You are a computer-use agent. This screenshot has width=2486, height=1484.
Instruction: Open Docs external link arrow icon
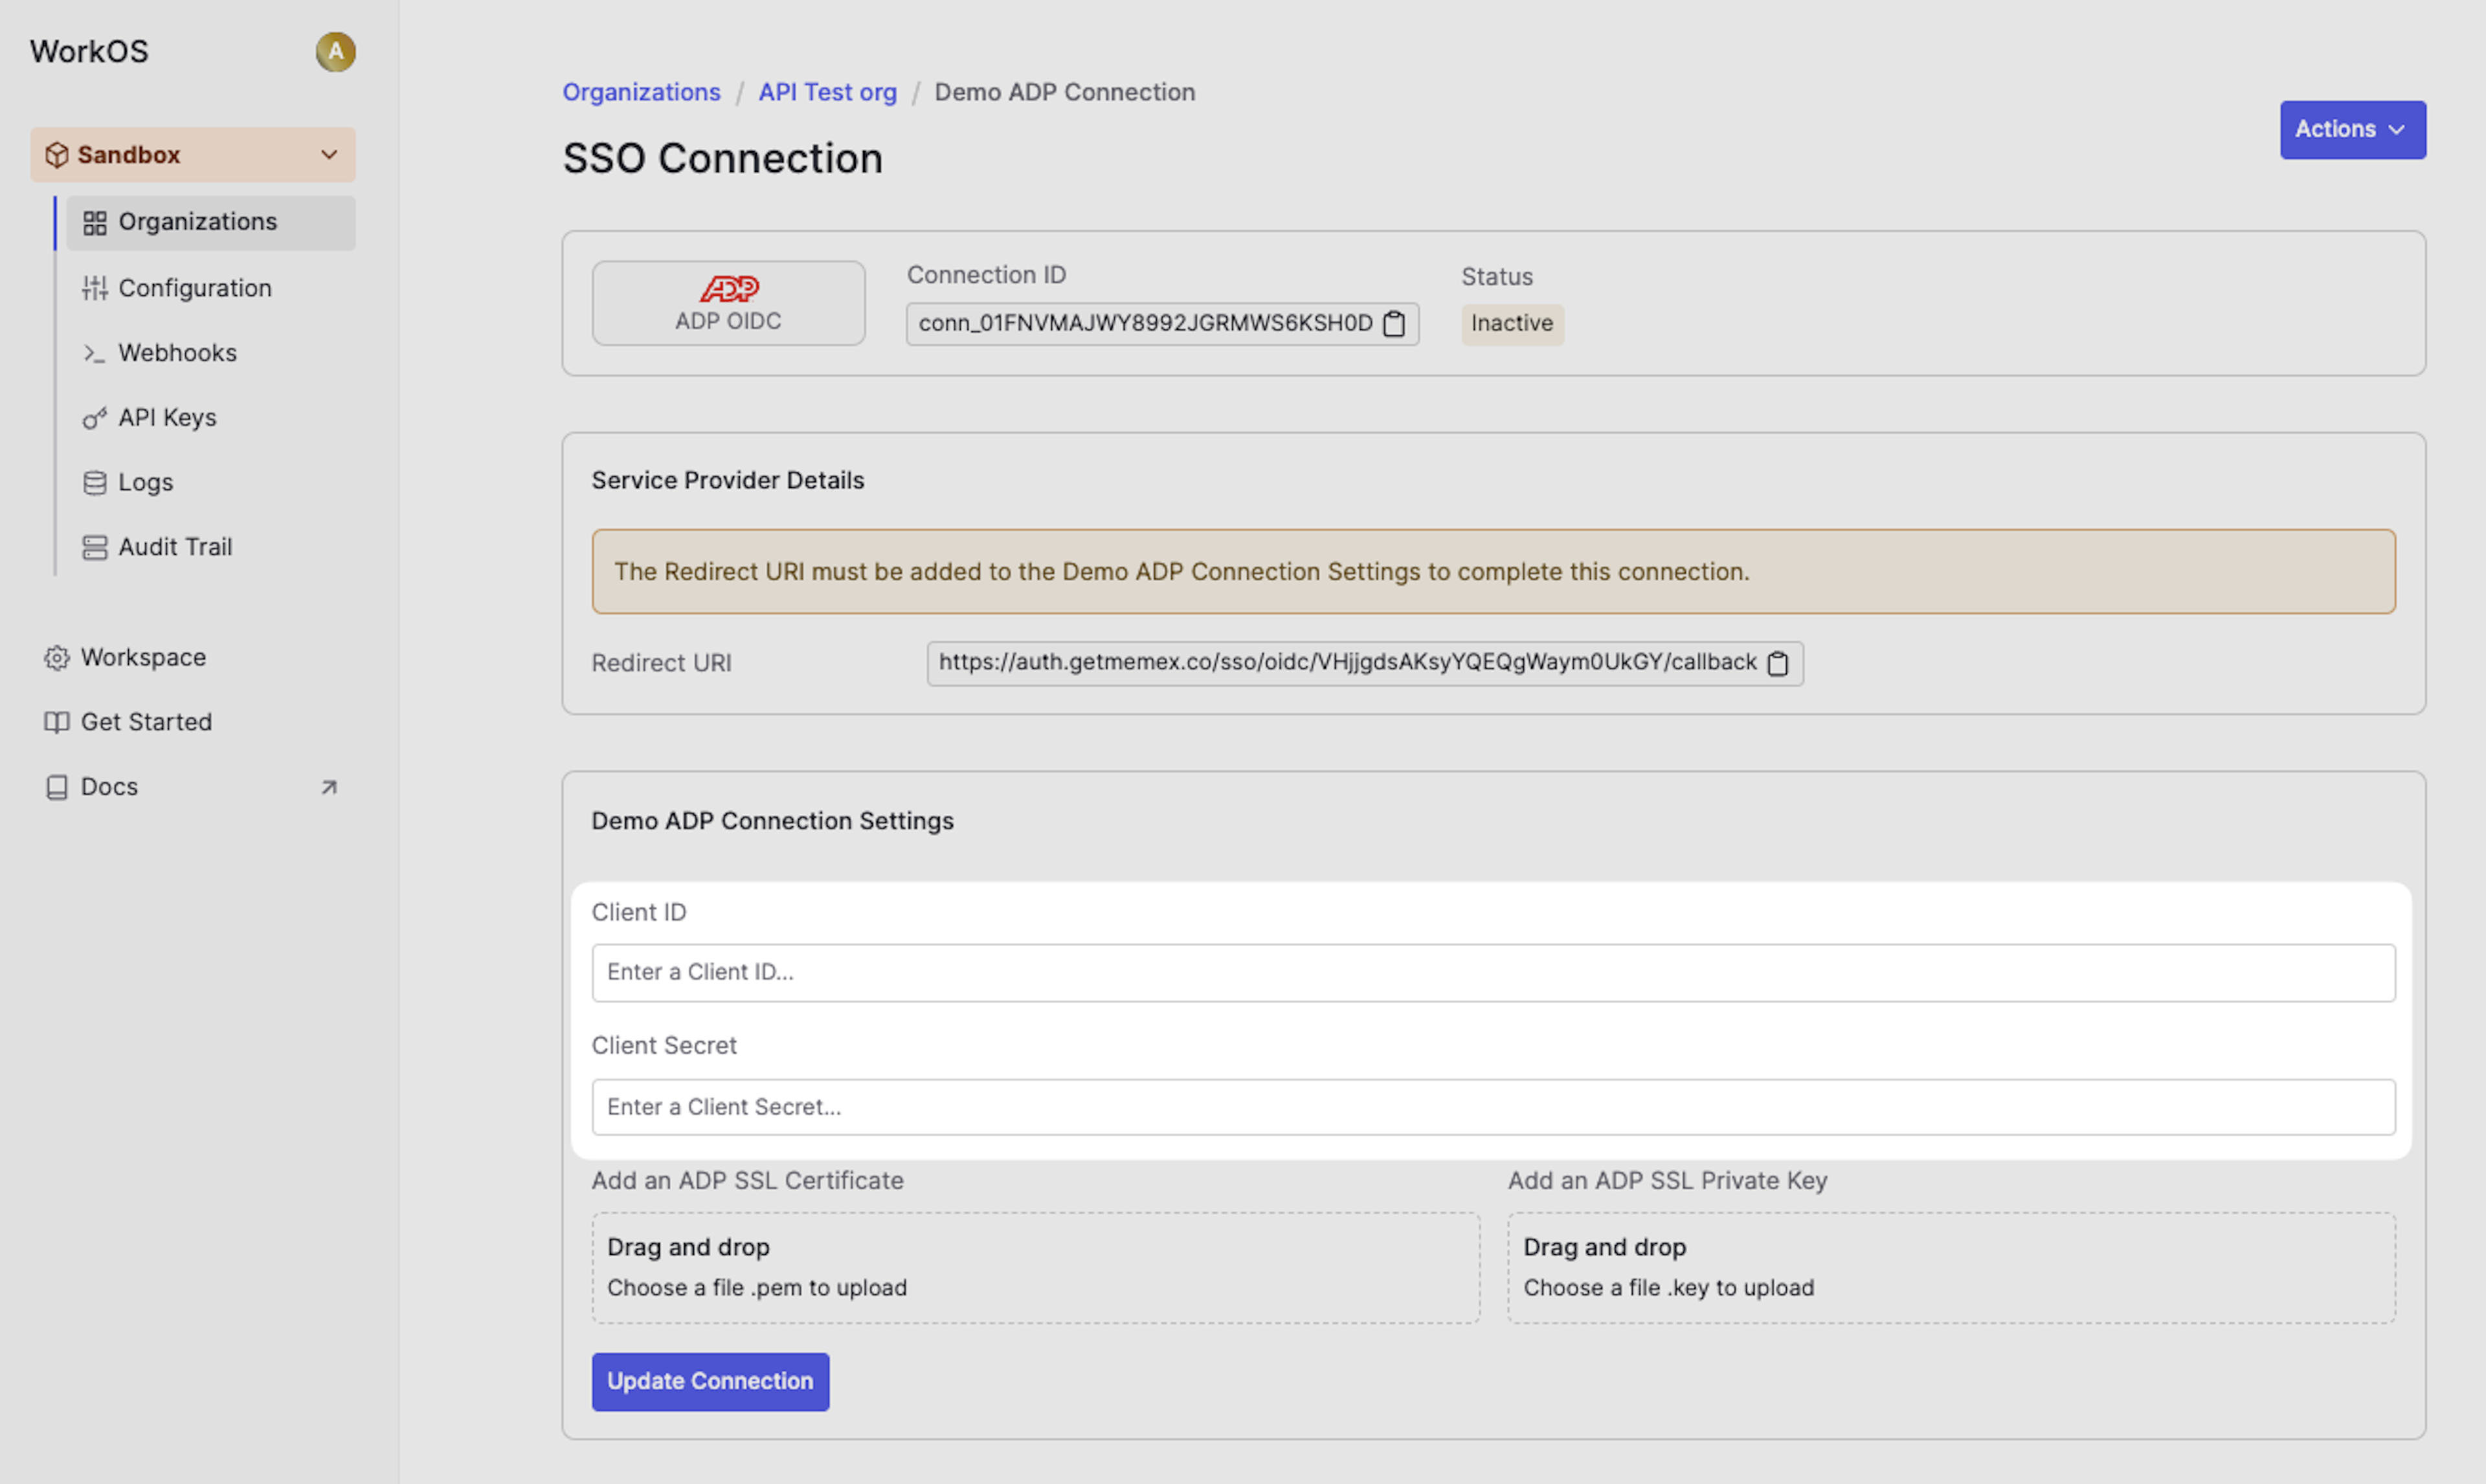click(329, 788)
